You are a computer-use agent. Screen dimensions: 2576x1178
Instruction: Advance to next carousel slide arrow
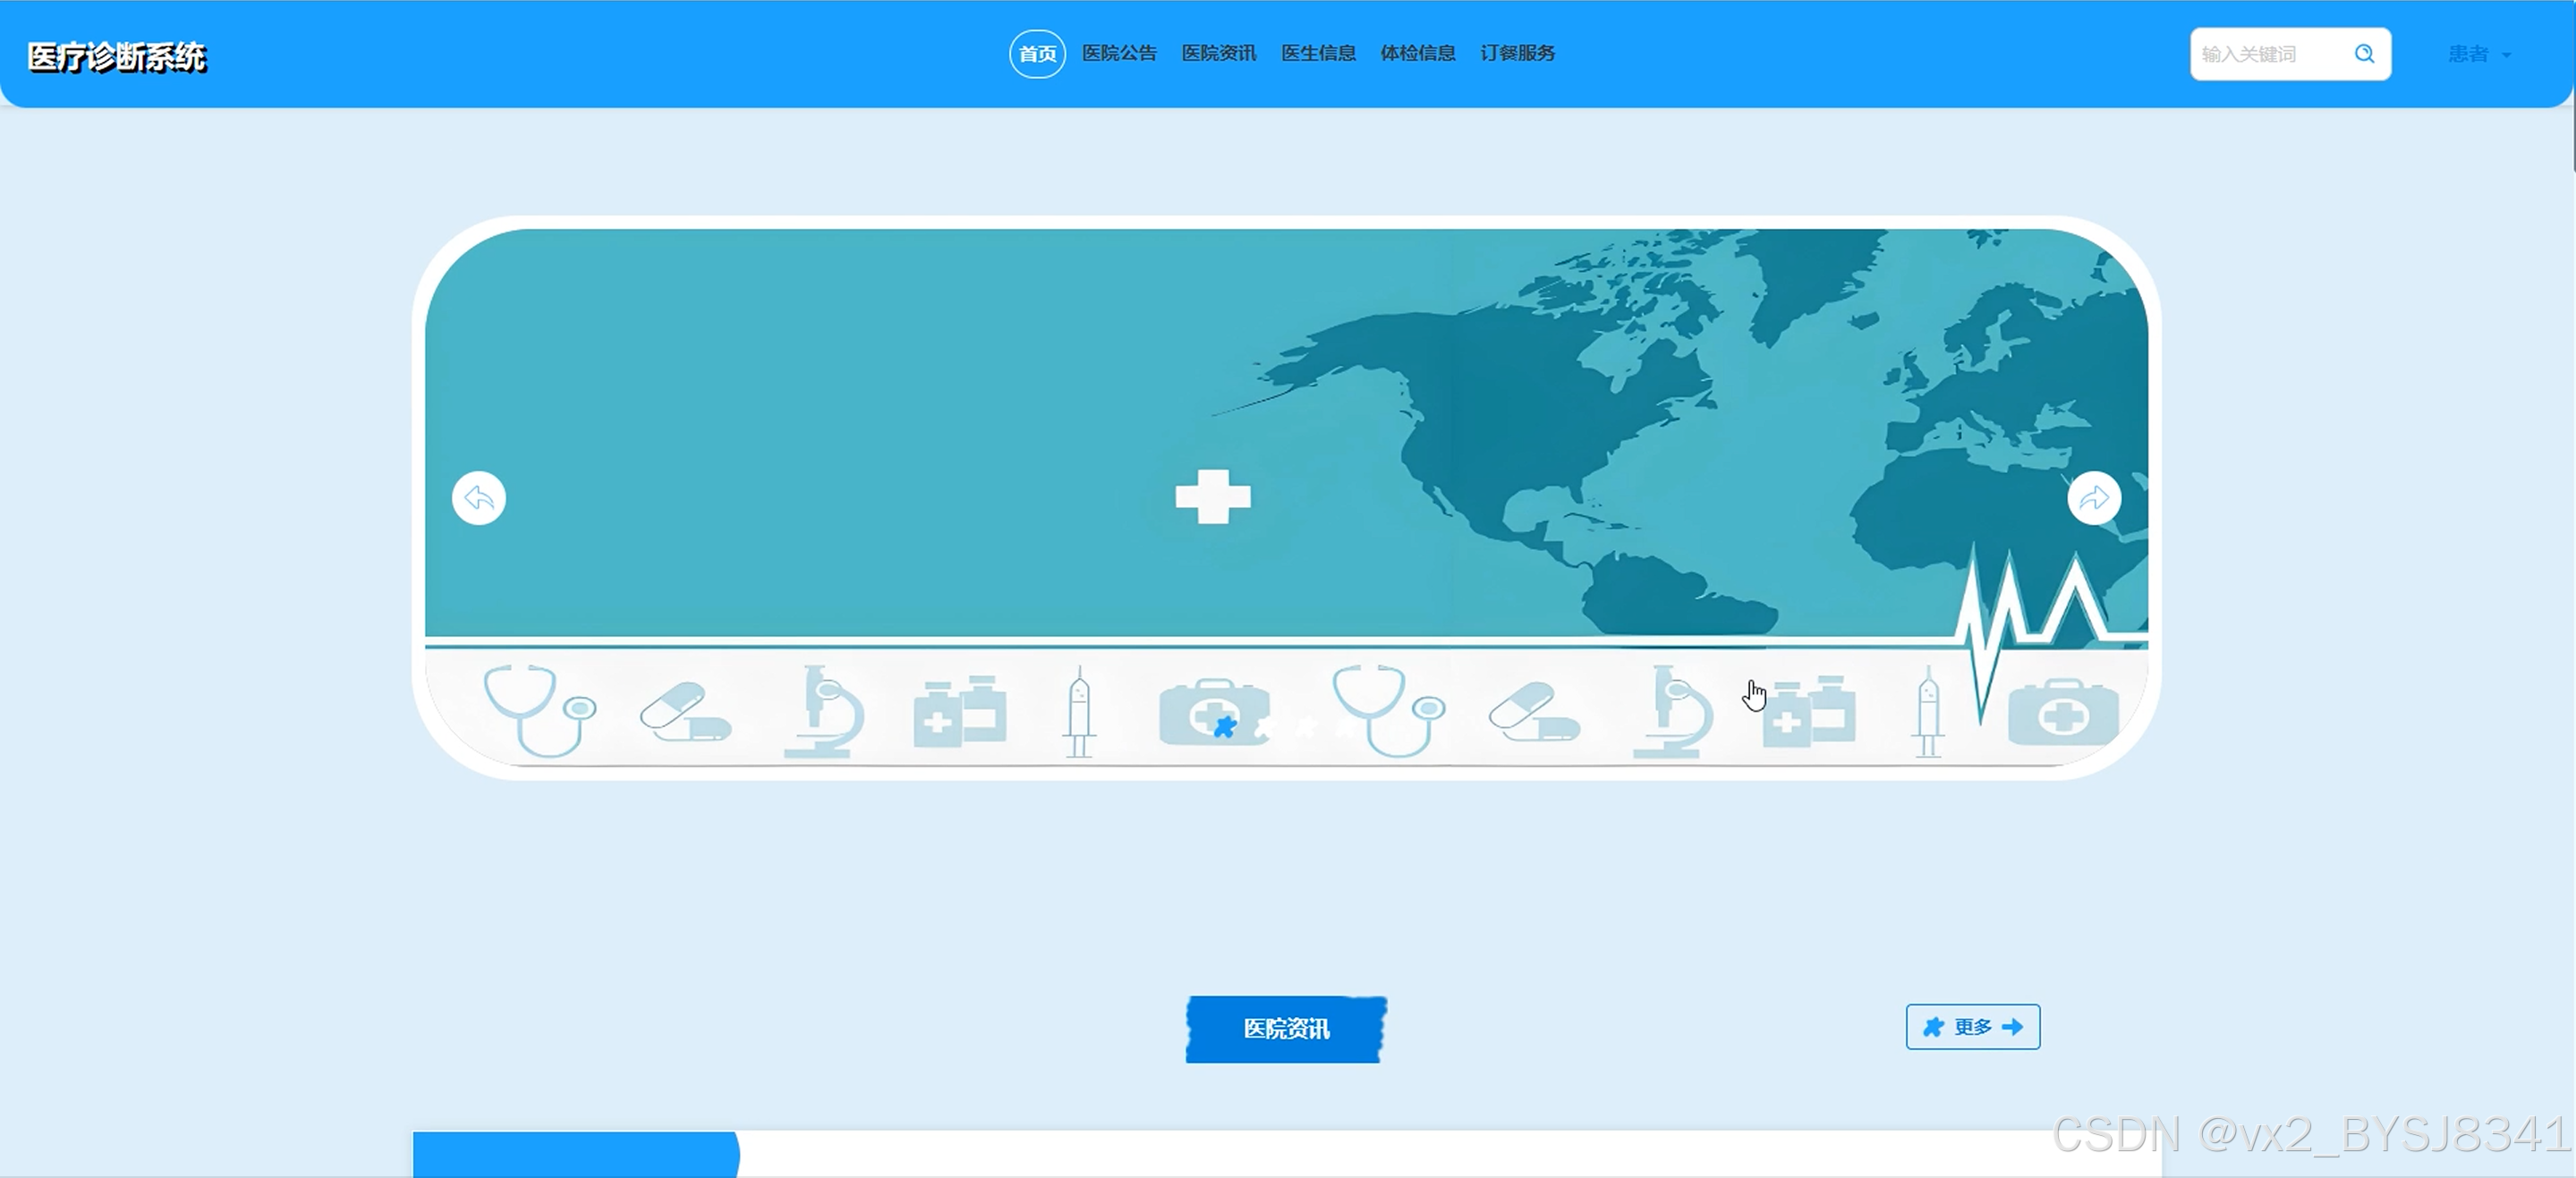tap(2093, 498)
